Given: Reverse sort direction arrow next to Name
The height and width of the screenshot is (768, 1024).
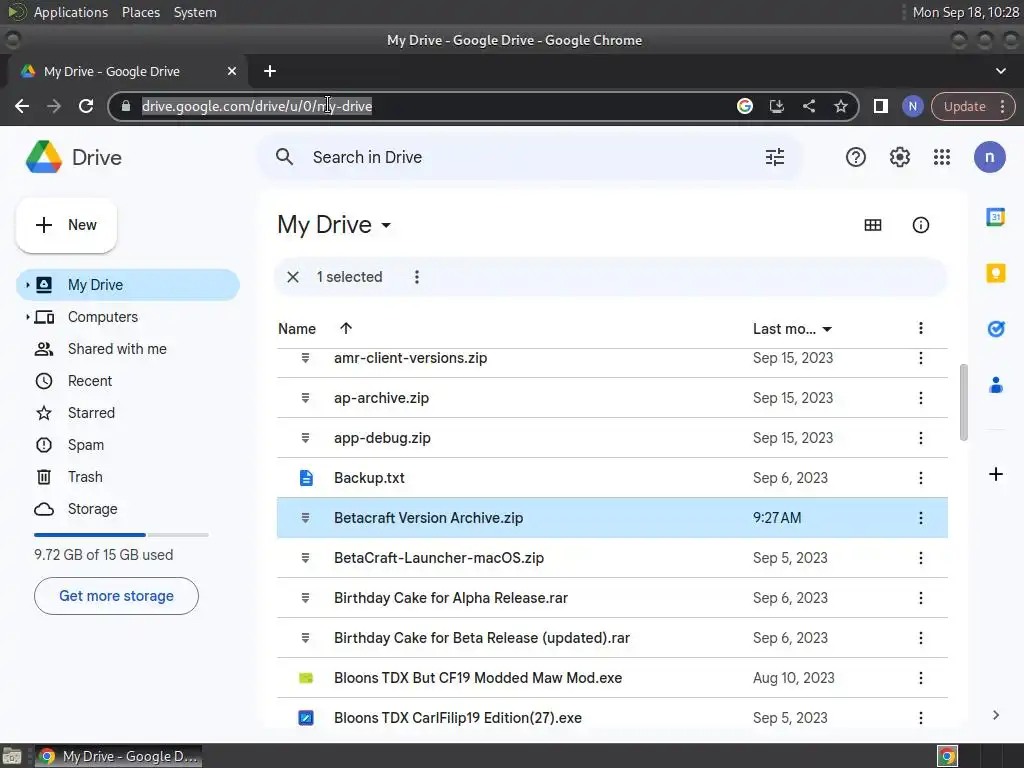Looking at the screenshot, I should (345, 328).
